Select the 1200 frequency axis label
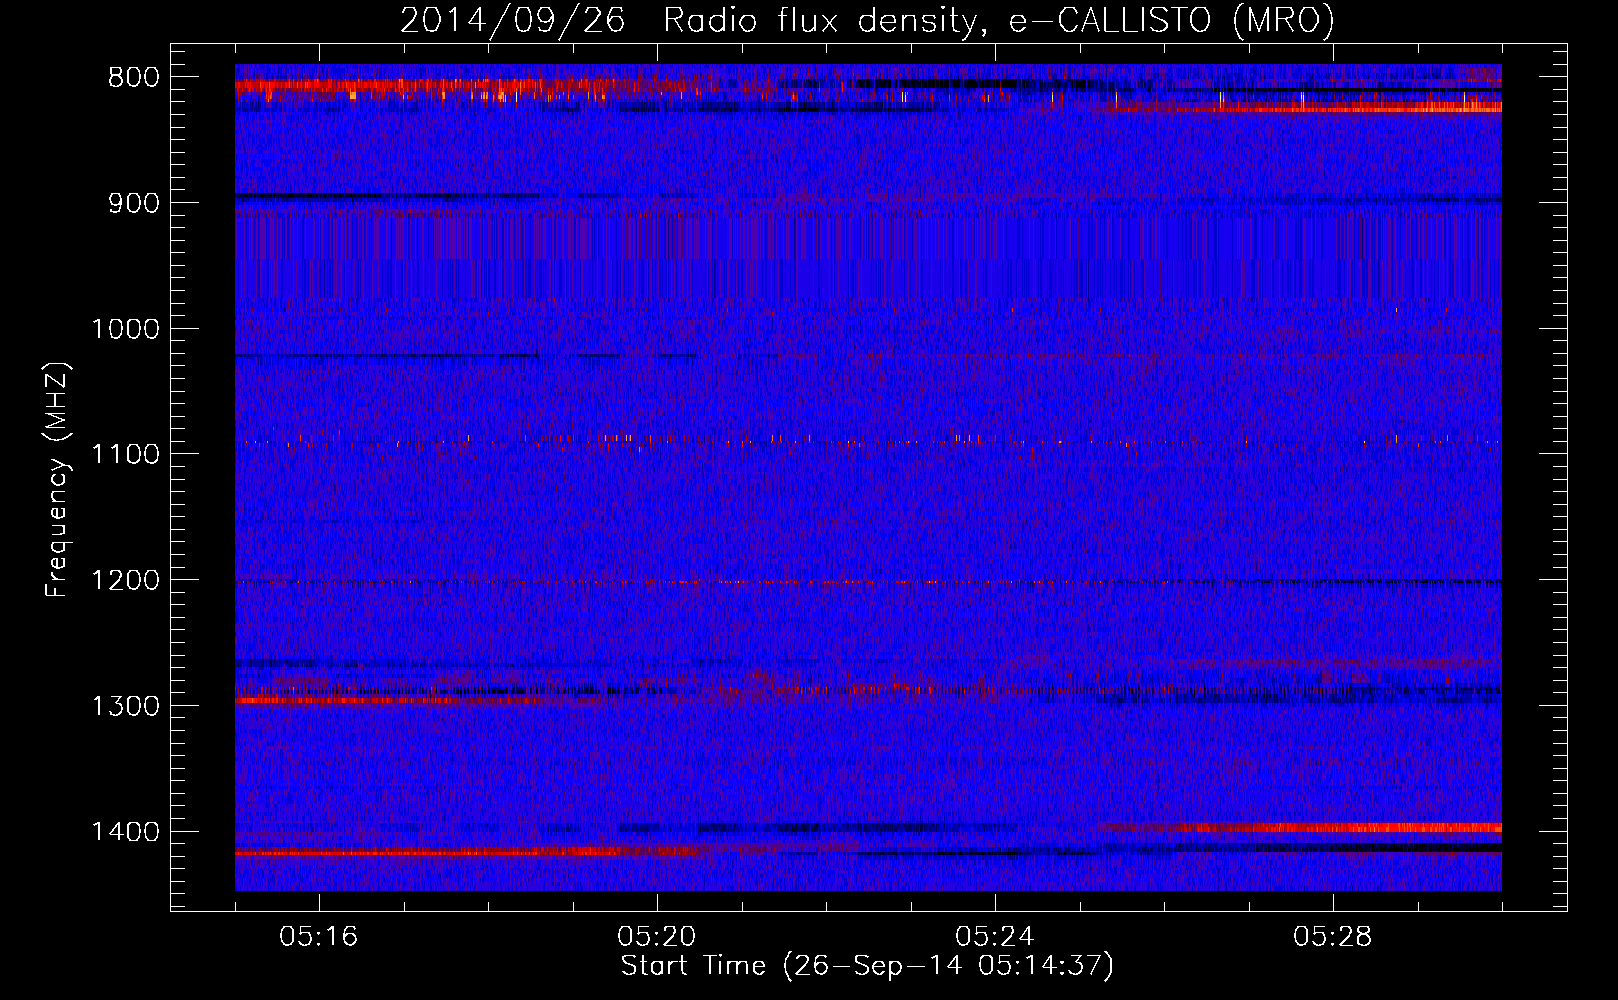 pos(125,580)
